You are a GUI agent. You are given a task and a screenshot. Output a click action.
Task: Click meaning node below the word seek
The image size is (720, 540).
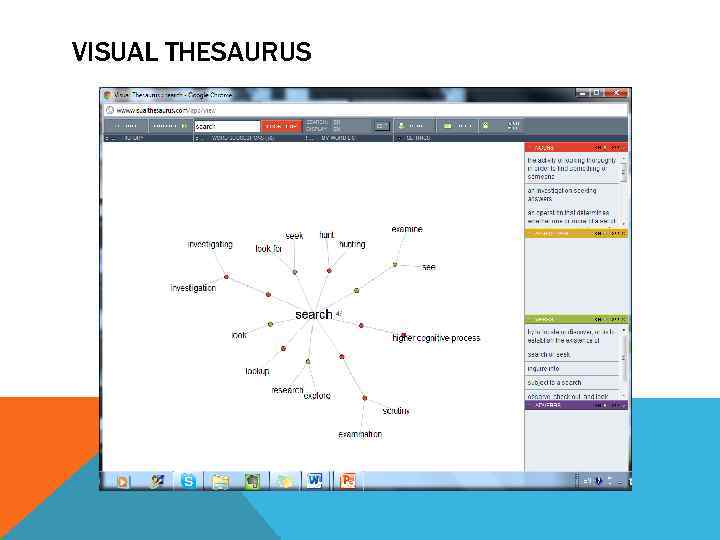click(x=295, y=272)
